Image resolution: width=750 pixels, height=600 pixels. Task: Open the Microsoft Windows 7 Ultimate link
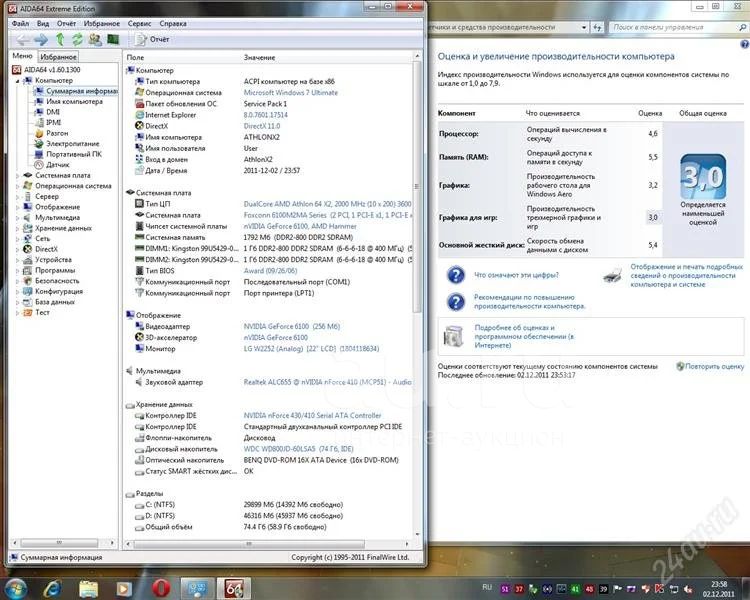click(291, 93)
